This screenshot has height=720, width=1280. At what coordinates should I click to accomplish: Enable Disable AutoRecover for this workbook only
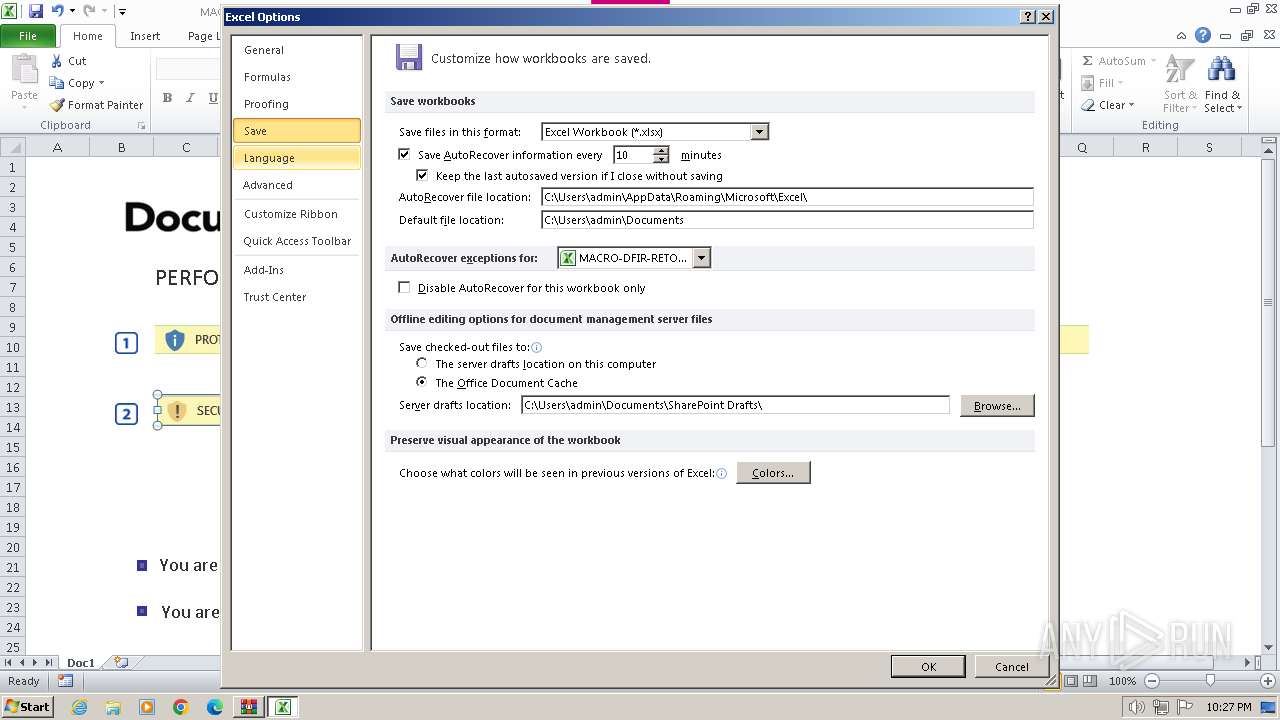(x=404, y=287)
